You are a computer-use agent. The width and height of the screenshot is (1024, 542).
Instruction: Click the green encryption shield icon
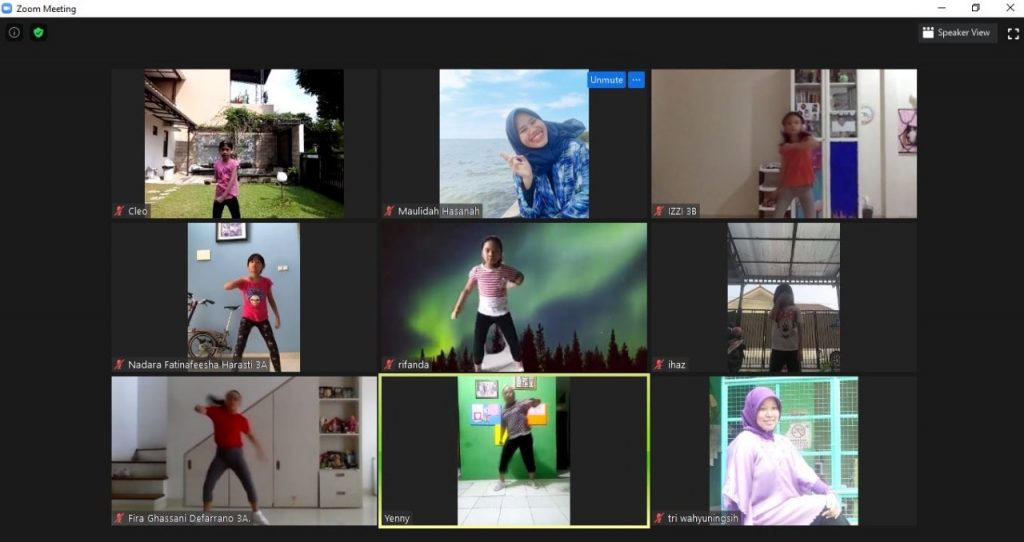click(x=38, y=33)
